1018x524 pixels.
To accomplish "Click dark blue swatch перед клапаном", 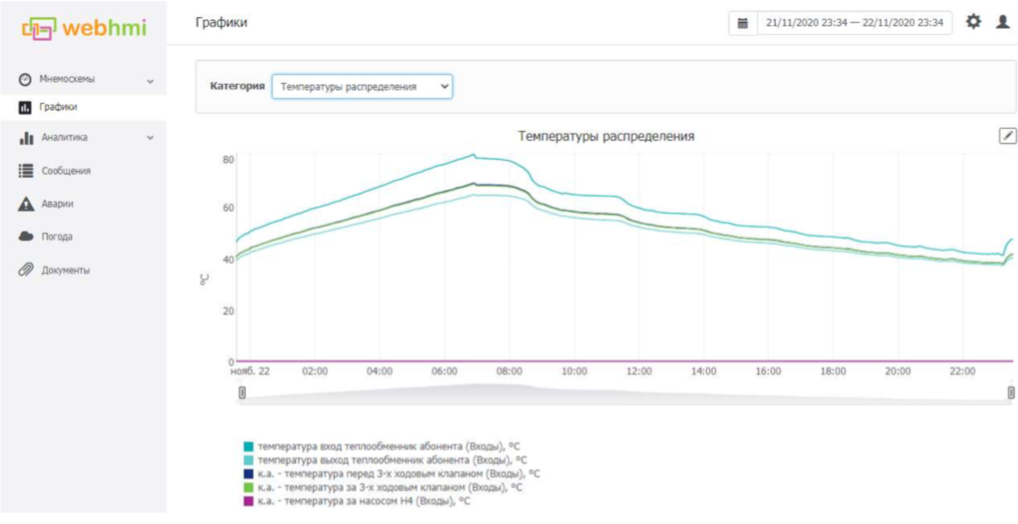I will pyautogui.click(x=249, y=474).
